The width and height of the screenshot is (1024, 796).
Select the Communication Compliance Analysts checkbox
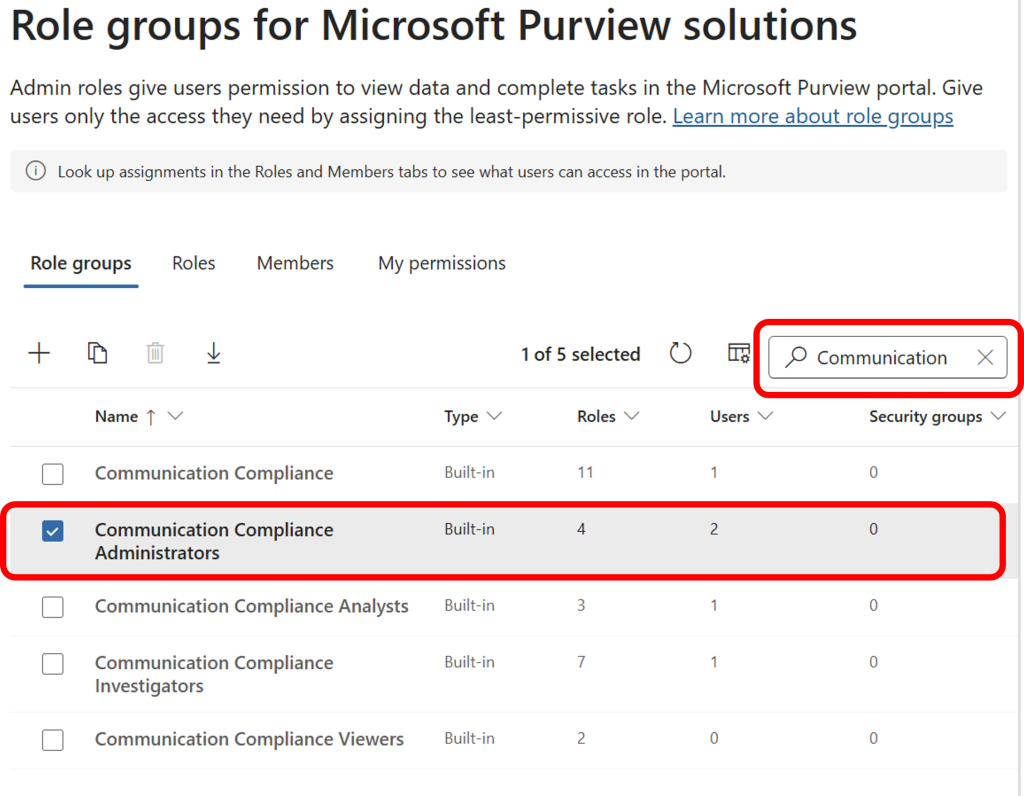53,607
